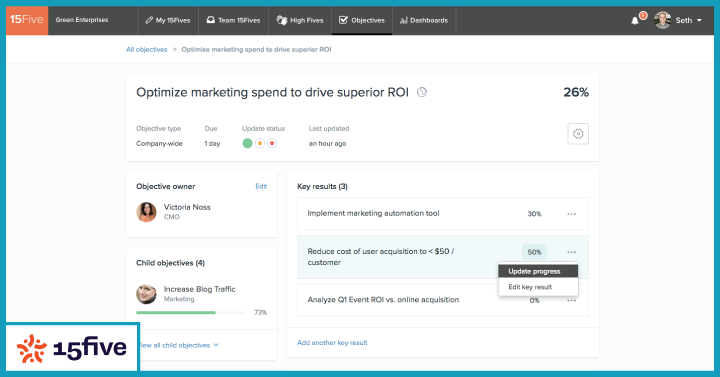Click the 26% overall objective progress

point(576,92)
